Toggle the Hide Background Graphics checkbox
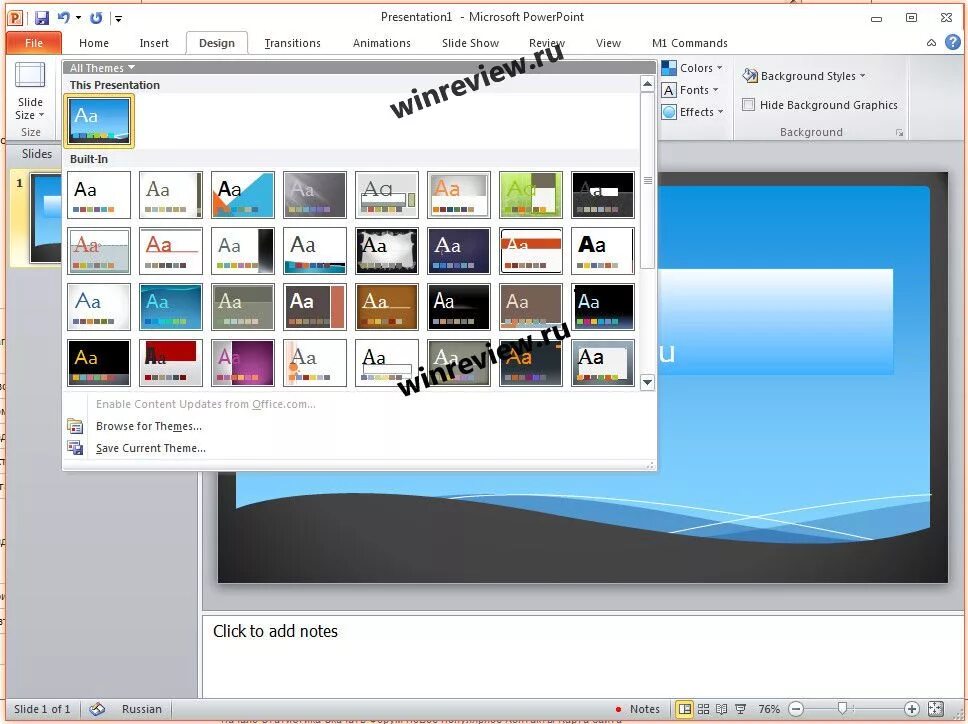This screenshot has height=724, width=968. [x=748, y=104]
